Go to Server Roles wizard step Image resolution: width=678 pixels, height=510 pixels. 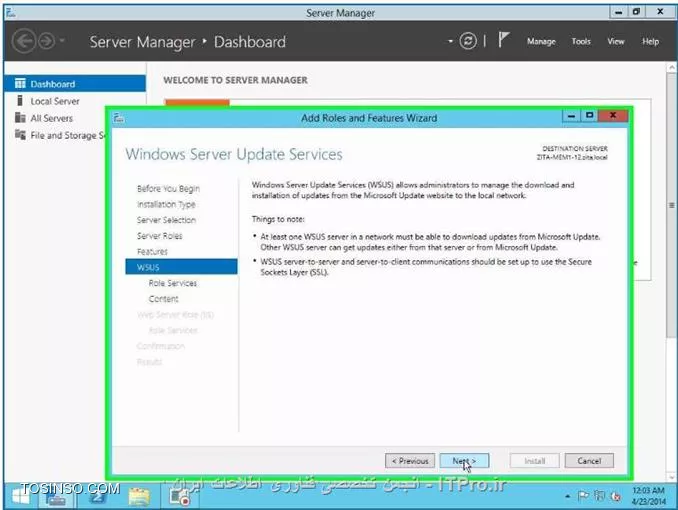pos(160,236)
